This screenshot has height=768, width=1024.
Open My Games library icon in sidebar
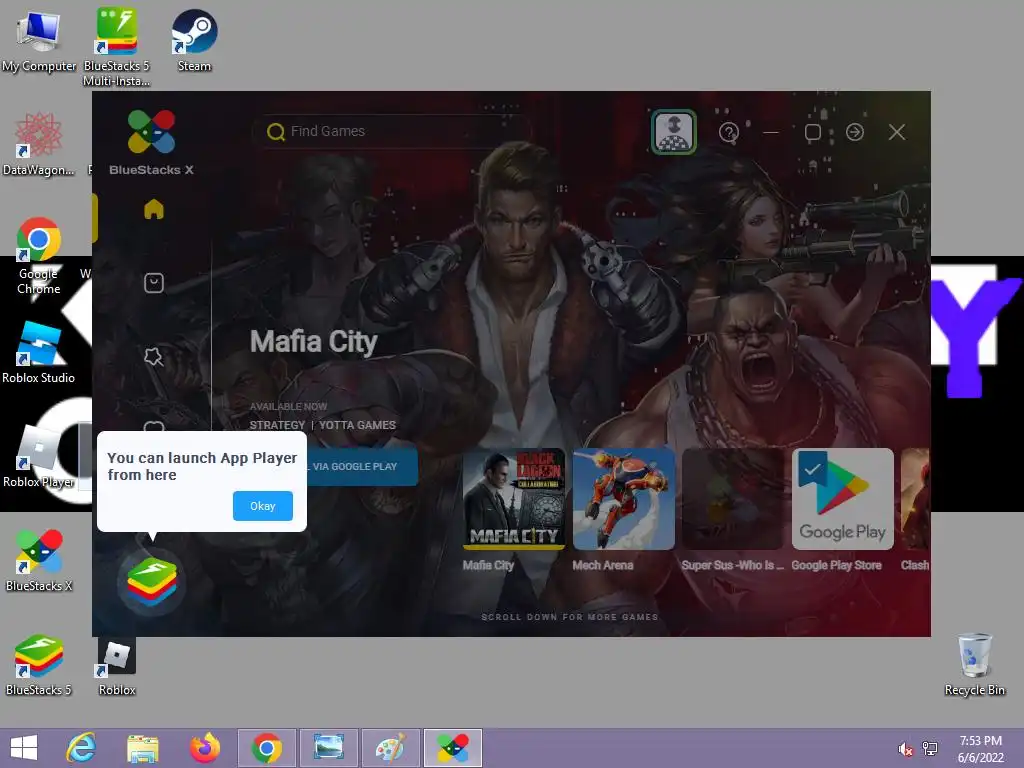[153, 283]
